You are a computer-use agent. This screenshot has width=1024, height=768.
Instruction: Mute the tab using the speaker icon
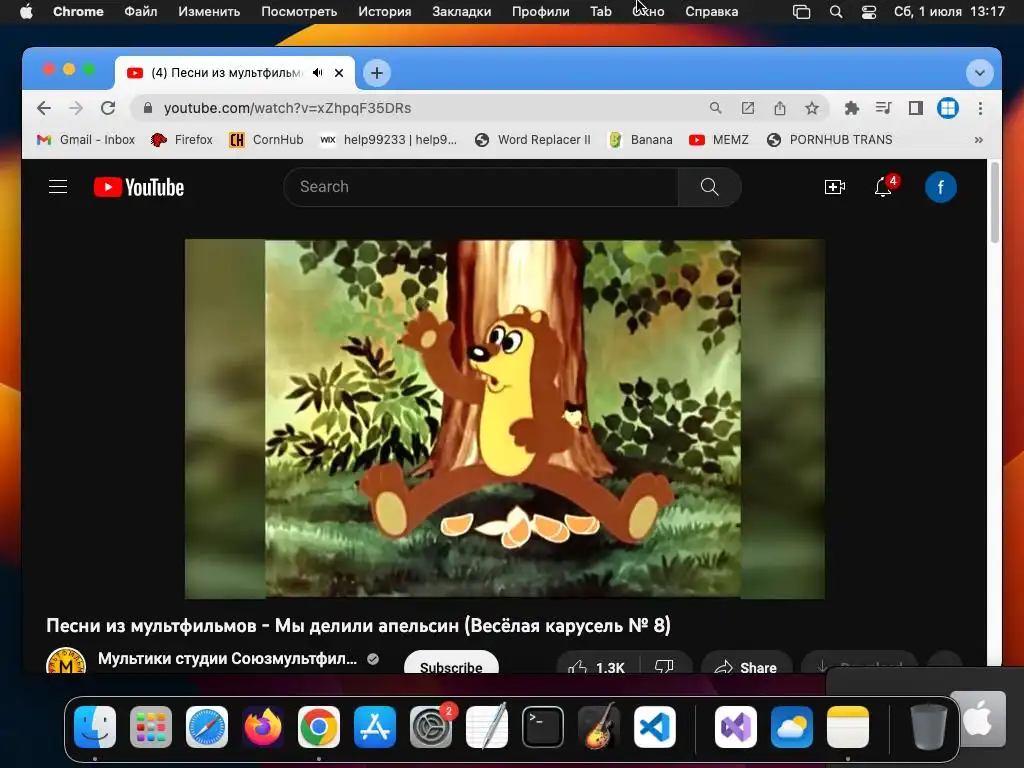317,72
